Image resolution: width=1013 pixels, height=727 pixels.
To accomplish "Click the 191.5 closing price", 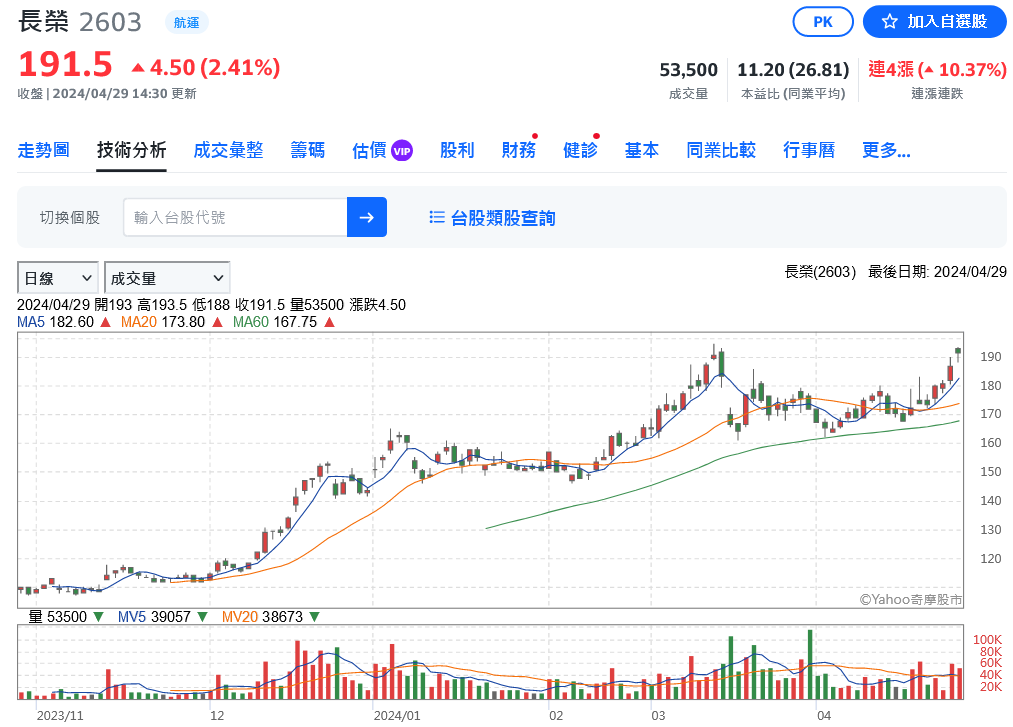I will coord(65,65).
